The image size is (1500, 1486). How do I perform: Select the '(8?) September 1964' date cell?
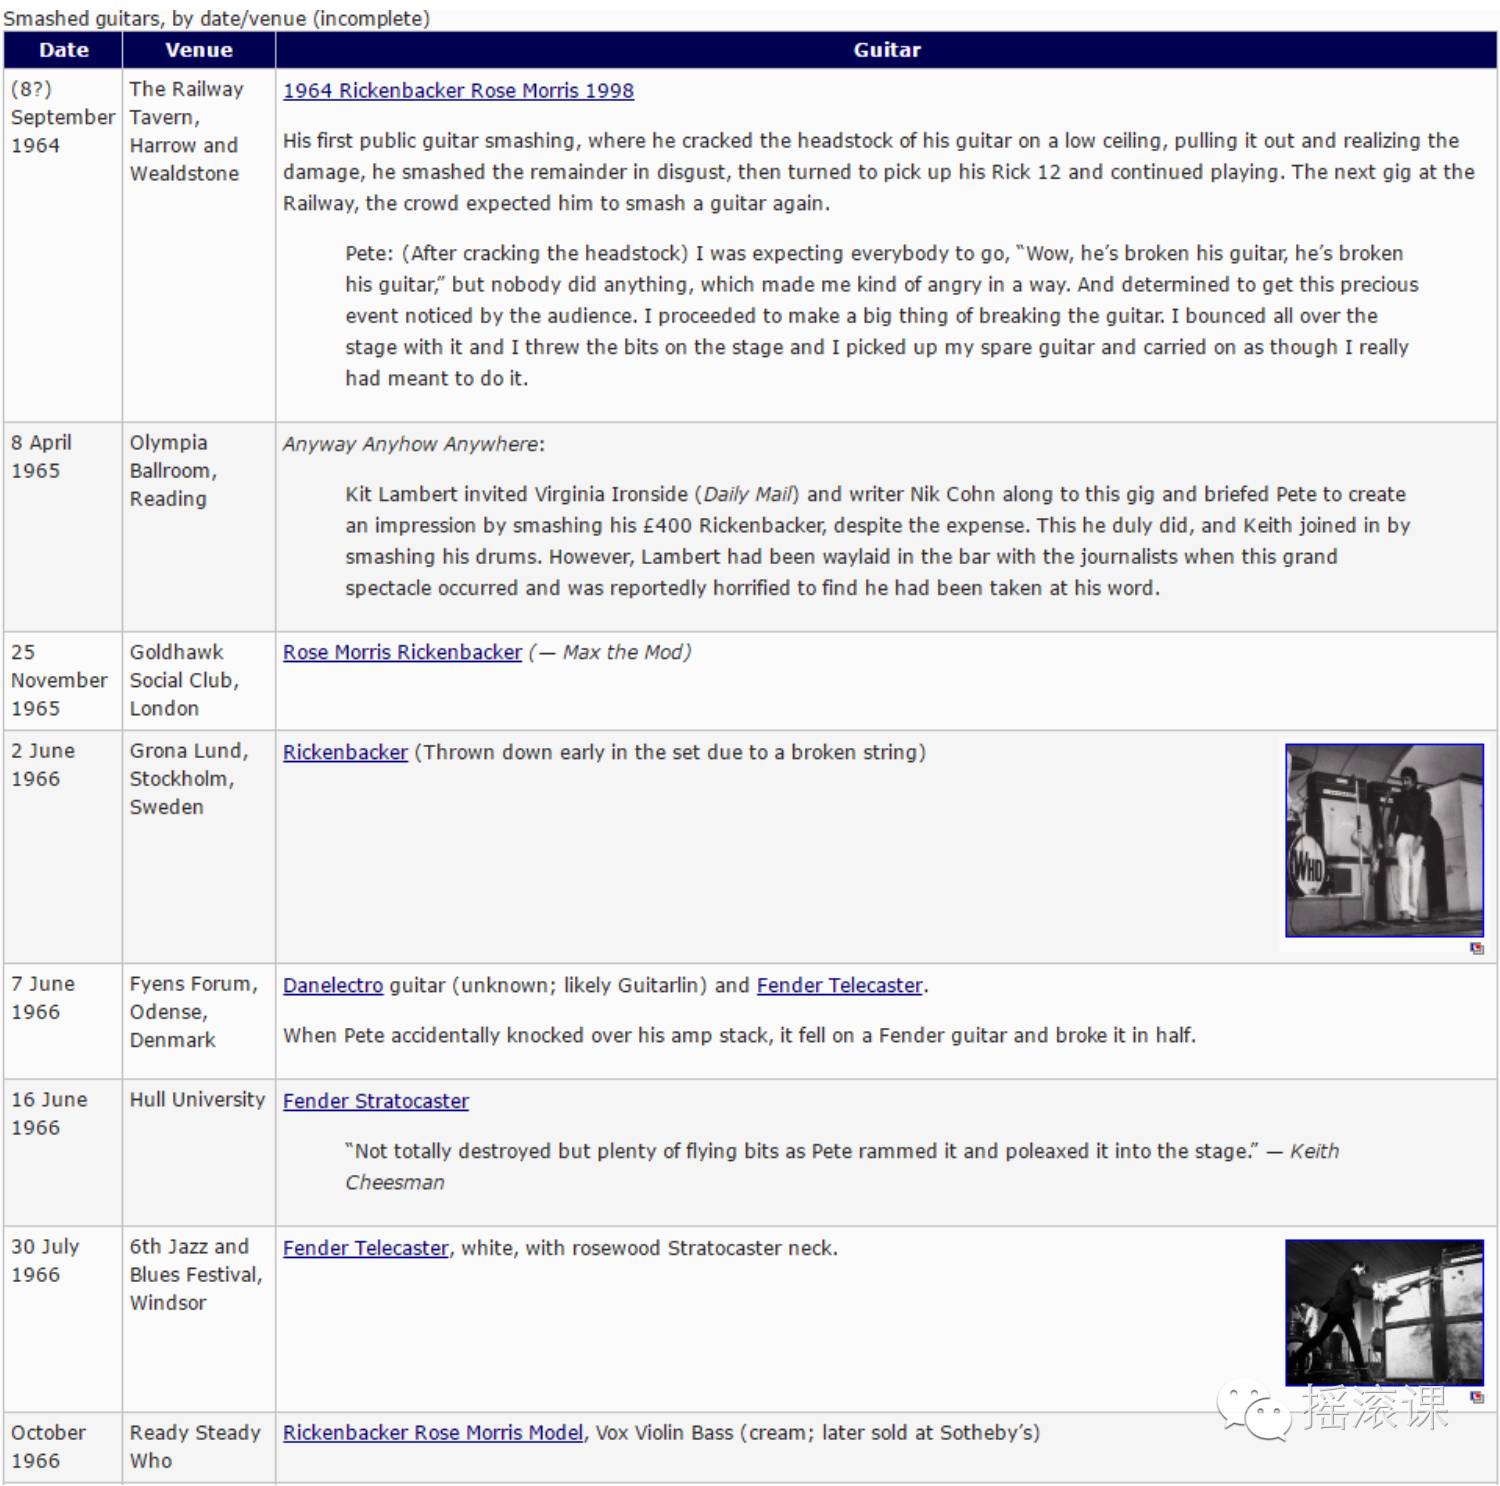(63, 245)
